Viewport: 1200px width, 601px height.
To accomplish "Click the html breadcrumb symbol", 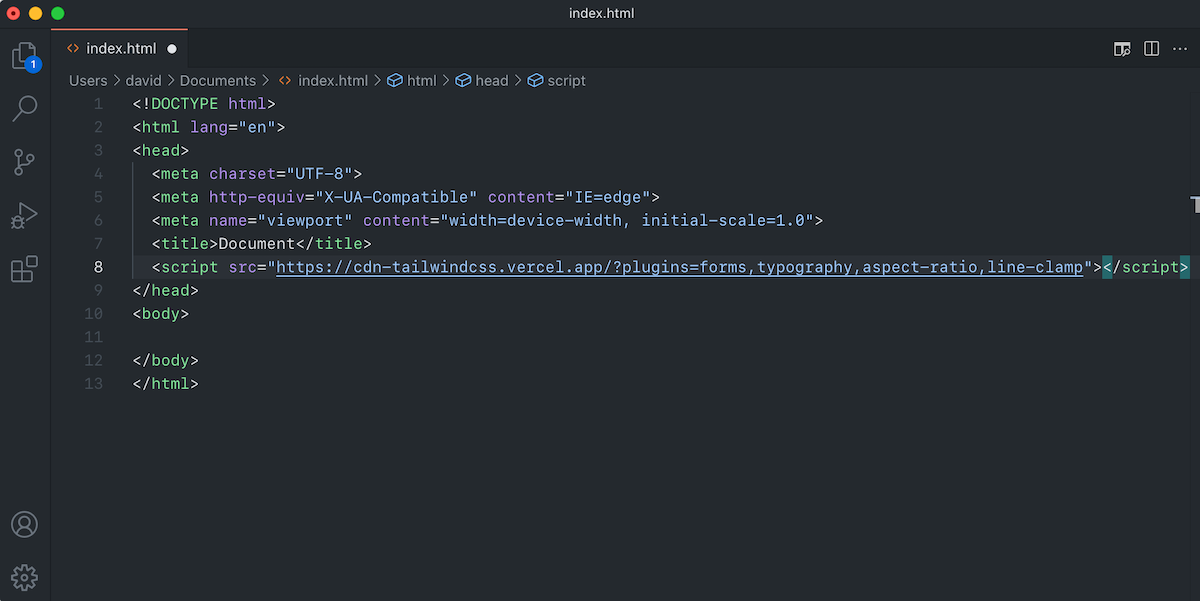I will pyautogui.click(x=421, y=80).
